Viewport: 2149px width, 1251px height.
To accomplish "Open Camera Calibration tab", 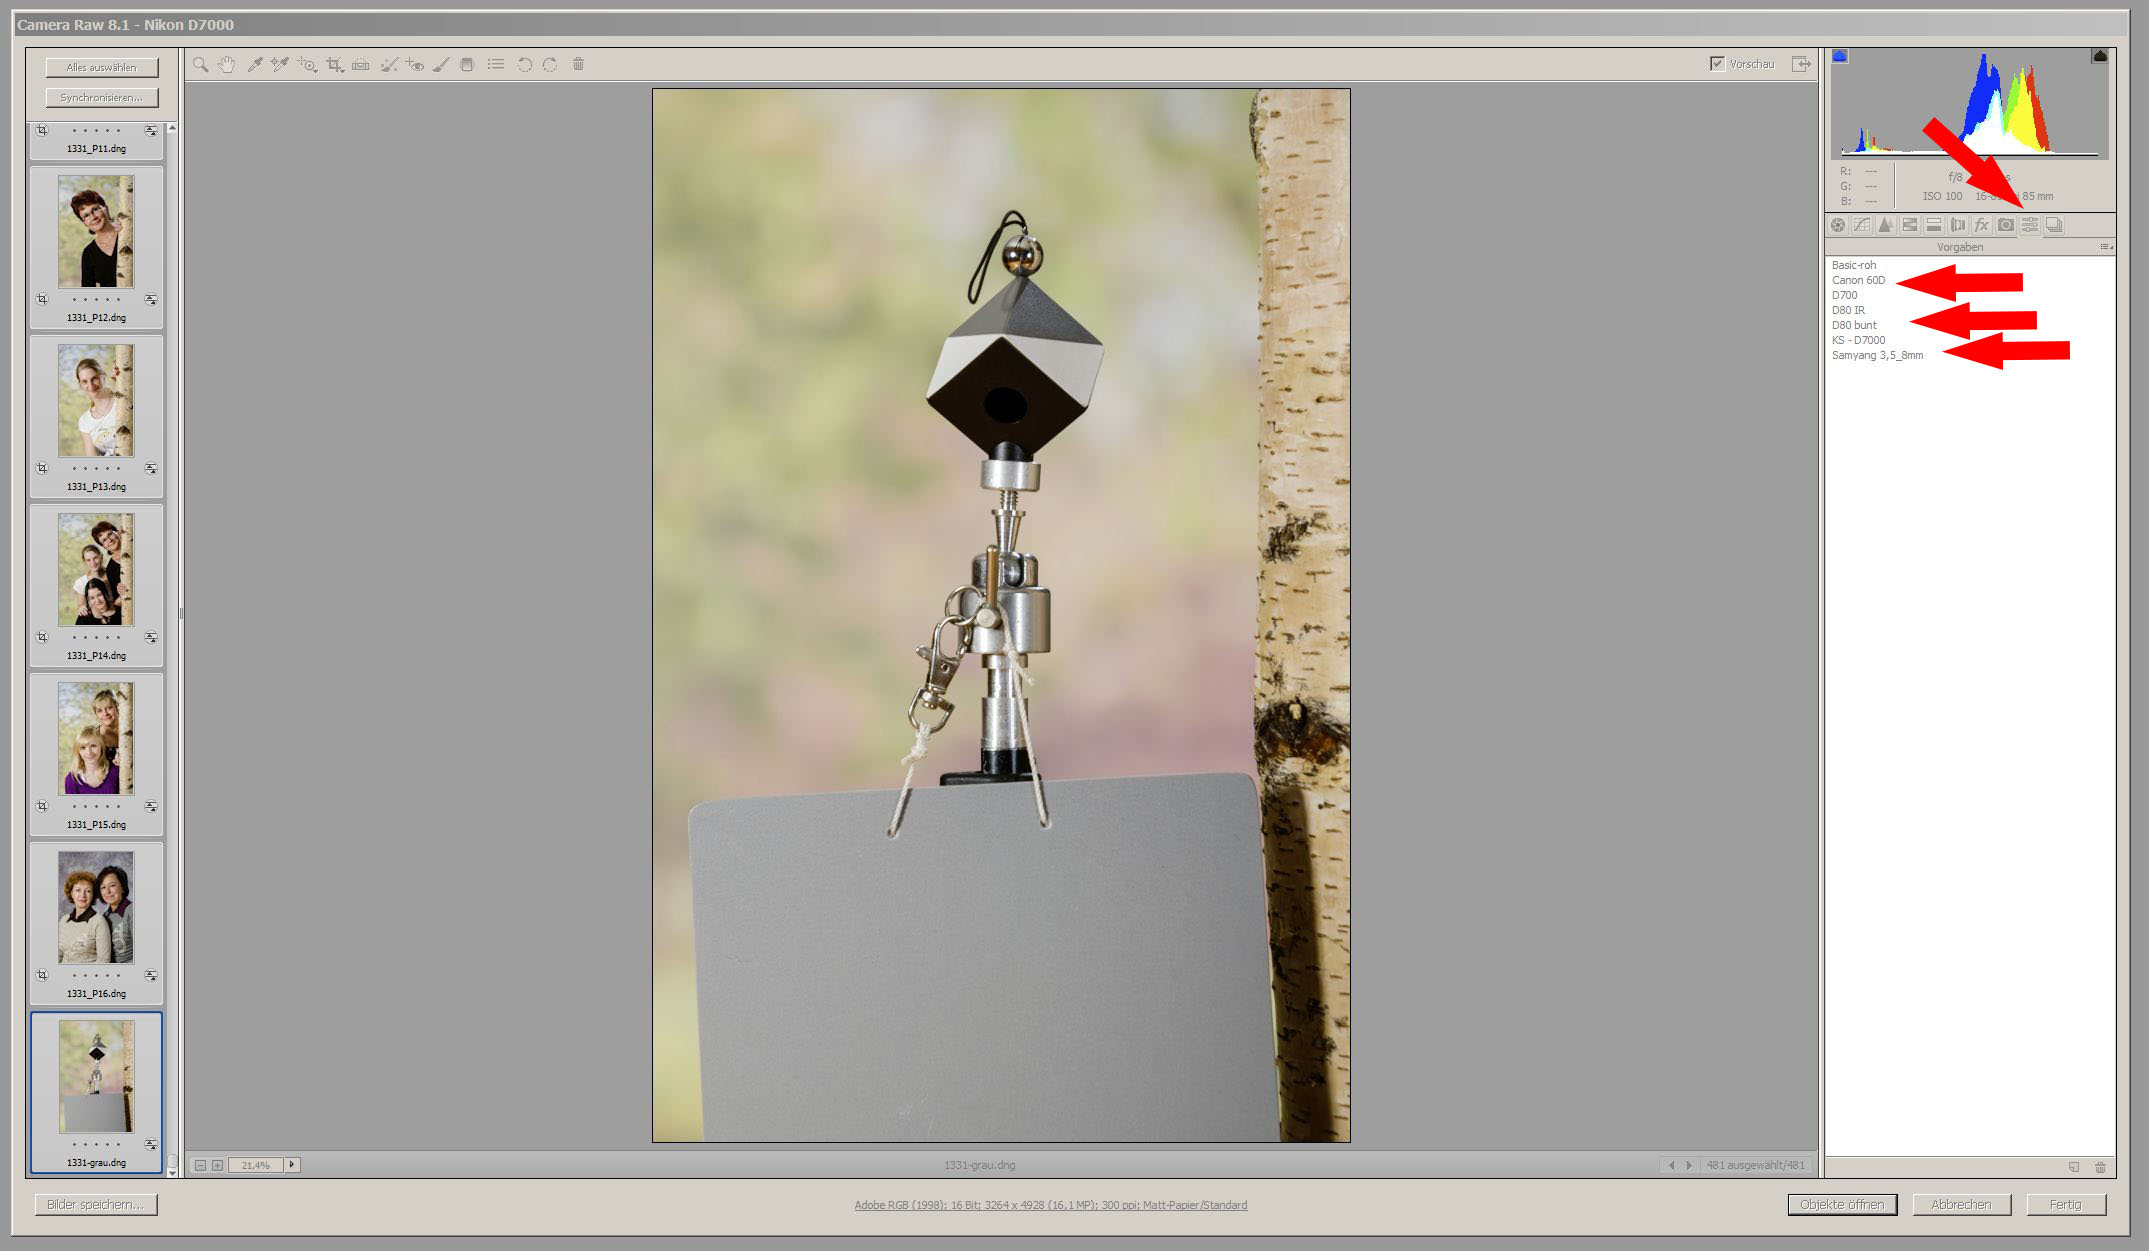I will 2005,225.
